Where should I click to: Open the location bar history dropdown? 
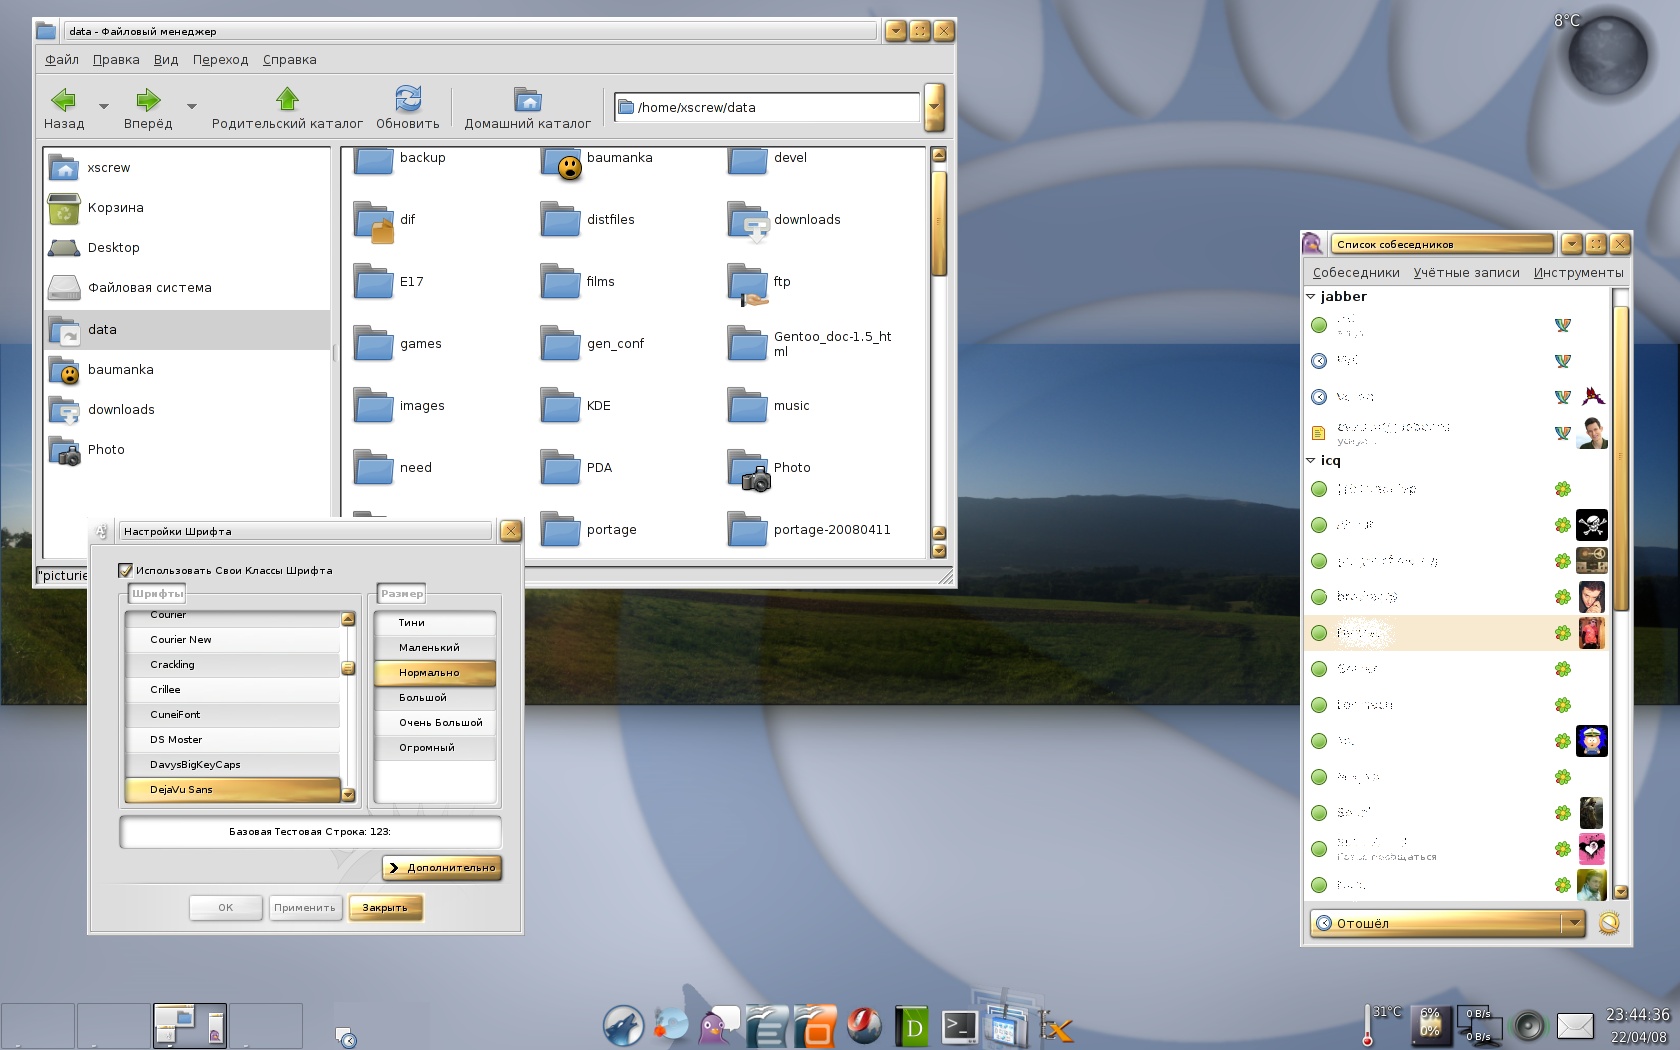pyautogui.click(x=934, y=108)
